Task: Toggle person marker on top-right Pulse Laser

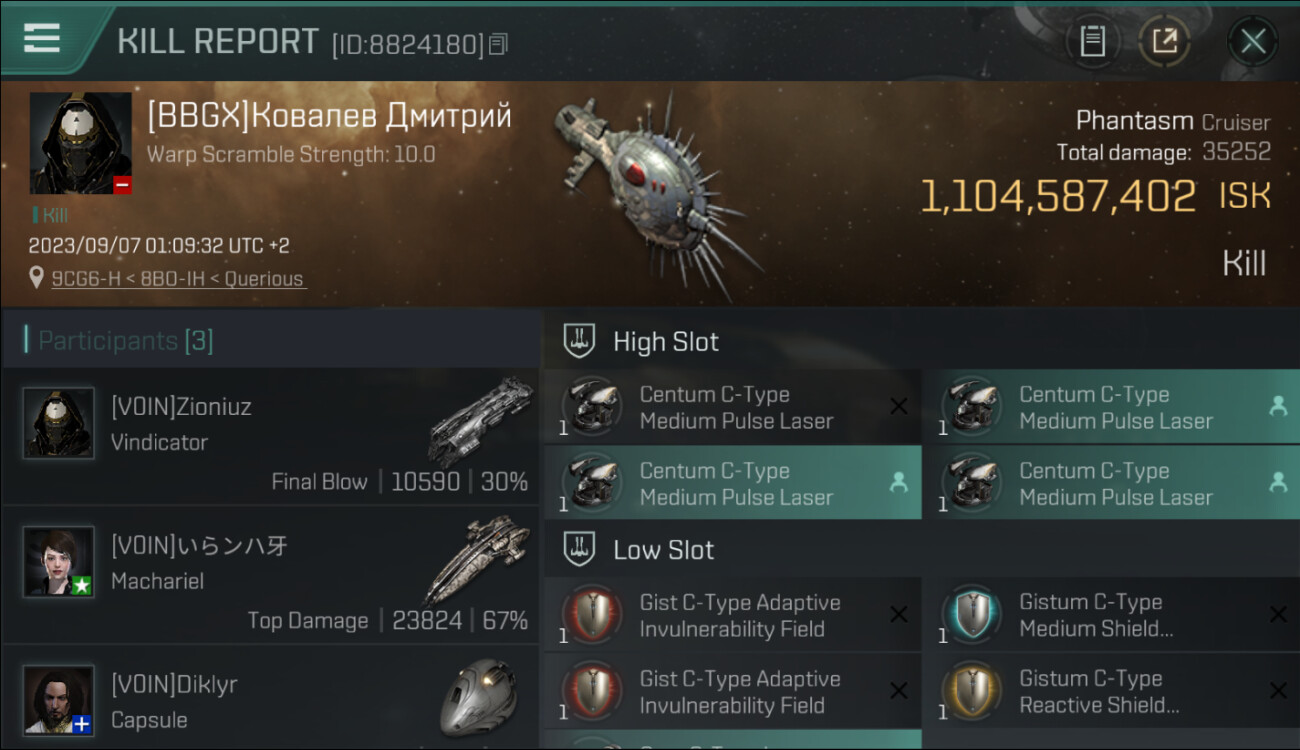Action: pos(1277,406)
